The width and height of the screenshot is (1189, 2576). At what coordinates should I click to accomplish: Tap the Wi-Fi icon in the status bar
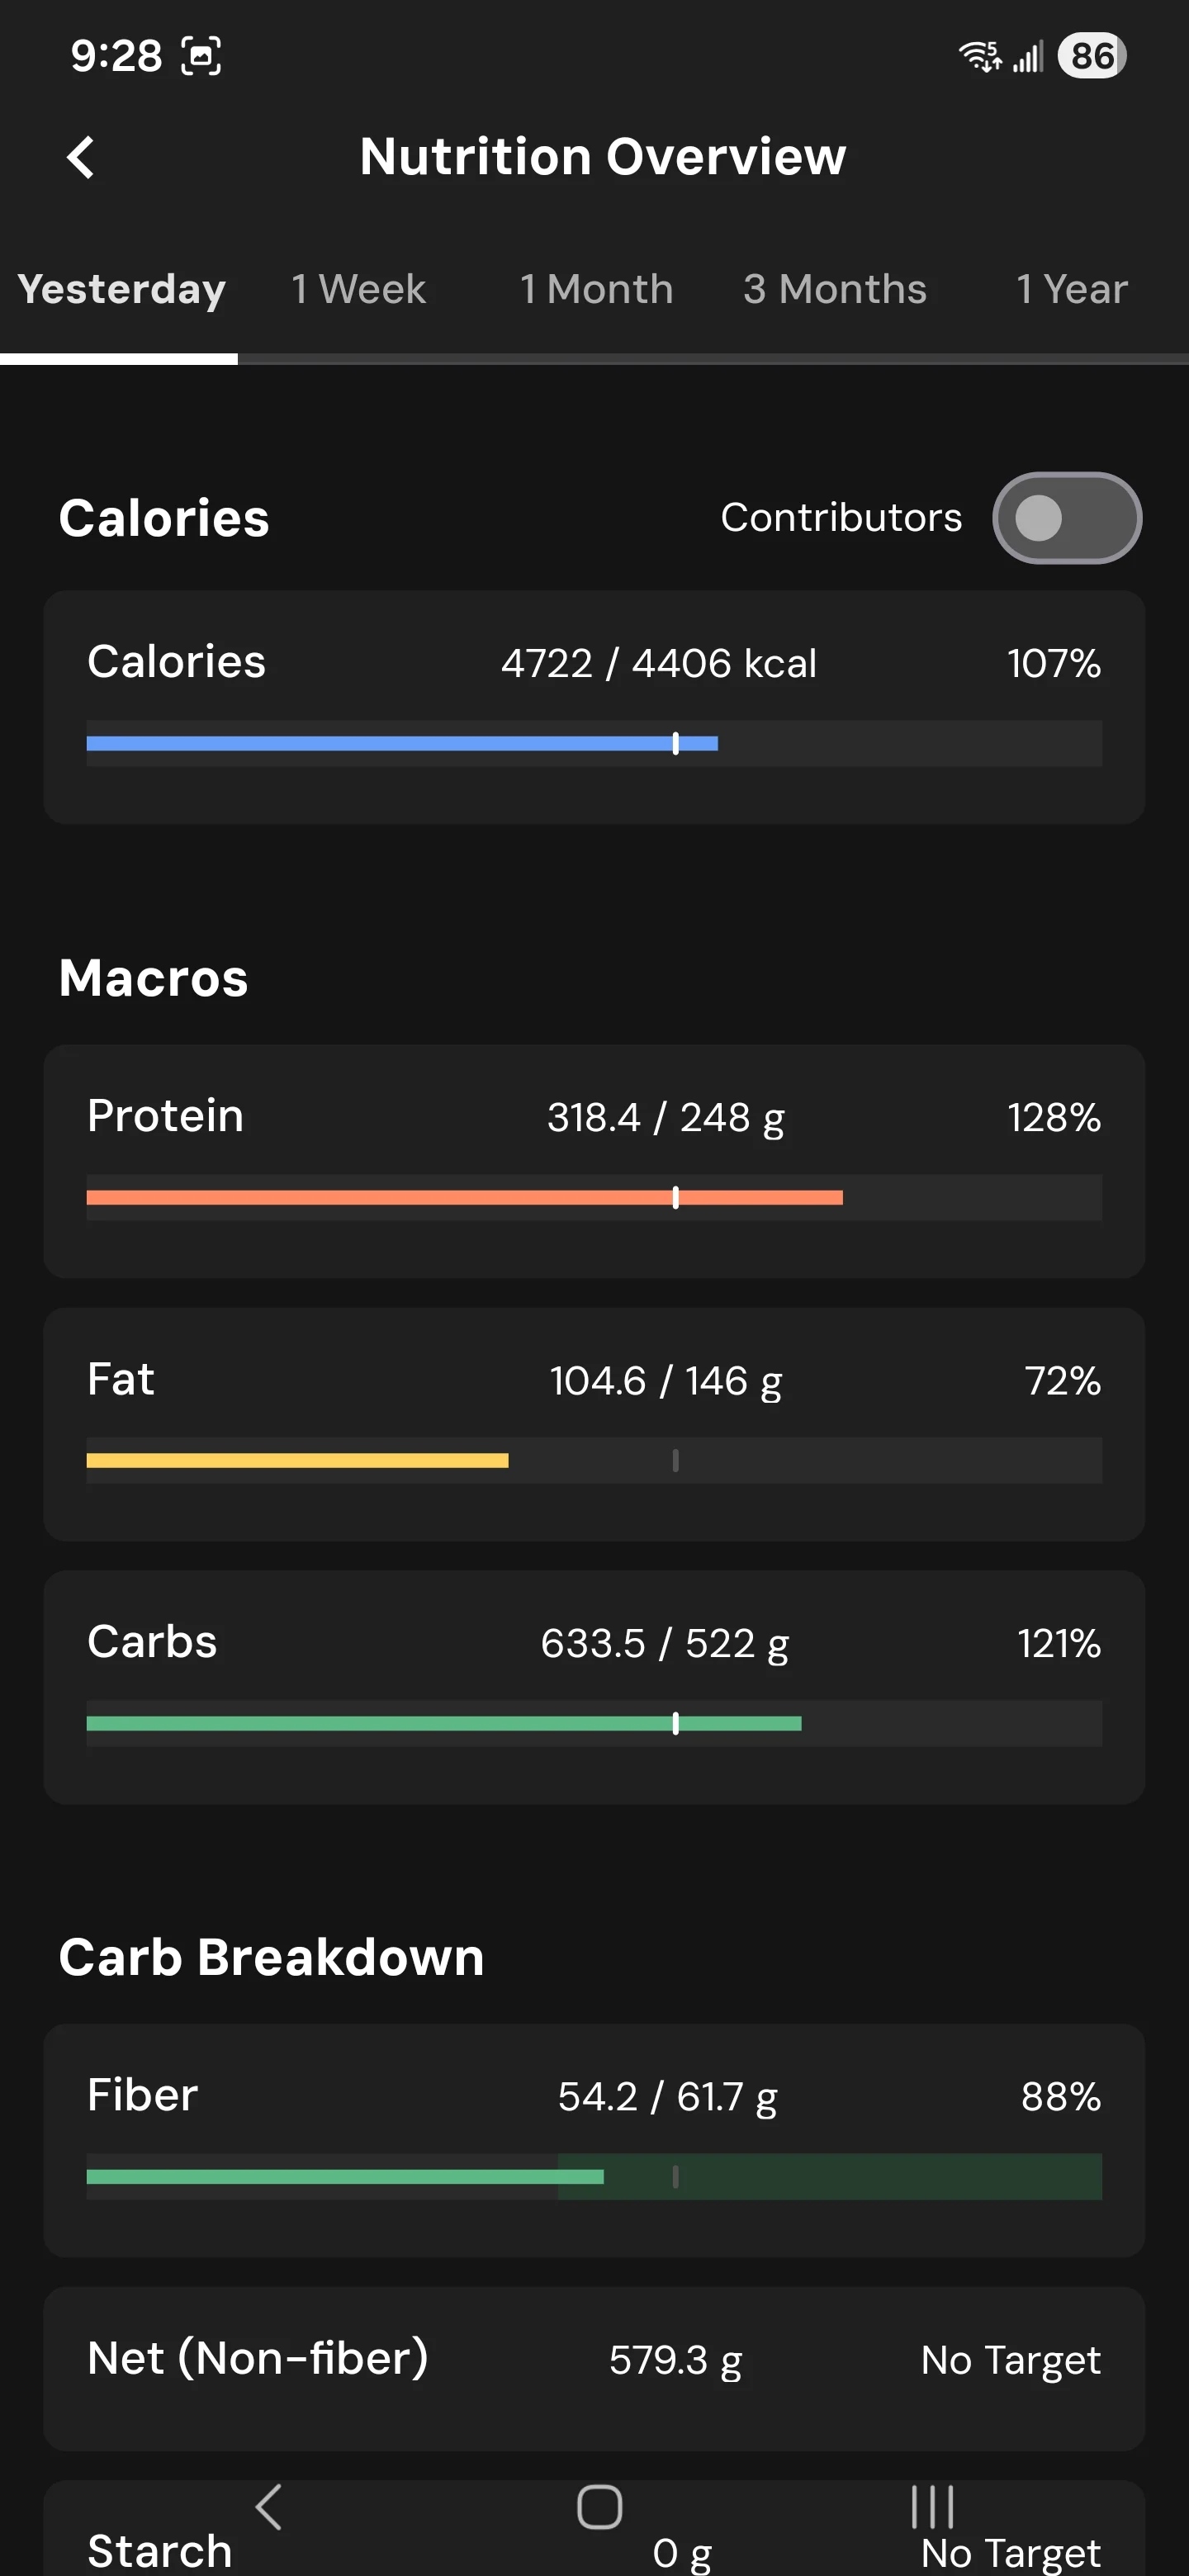pyautogui.click(x=980, y=56)
